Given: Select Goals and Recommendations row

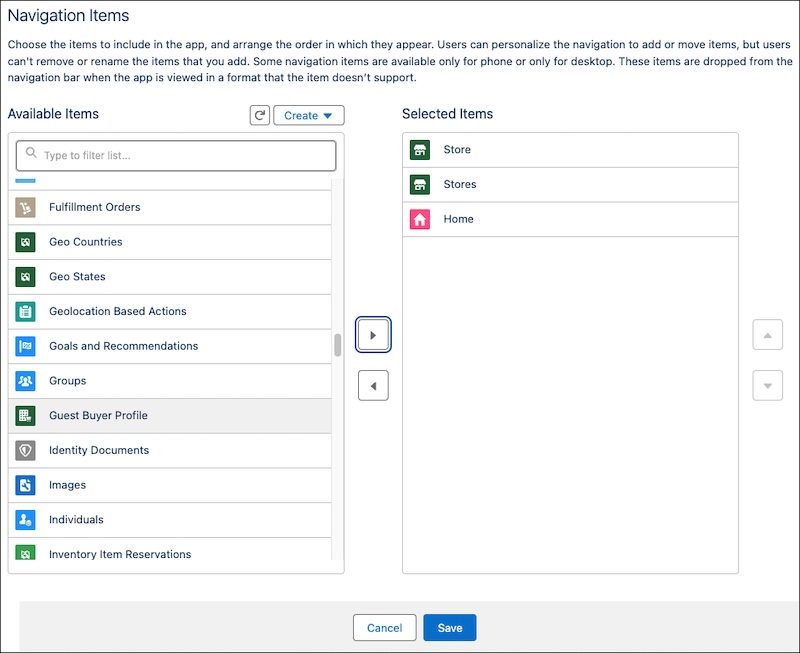Looking at the screenshot, I should pyautogui.click(x=170, y=346).
